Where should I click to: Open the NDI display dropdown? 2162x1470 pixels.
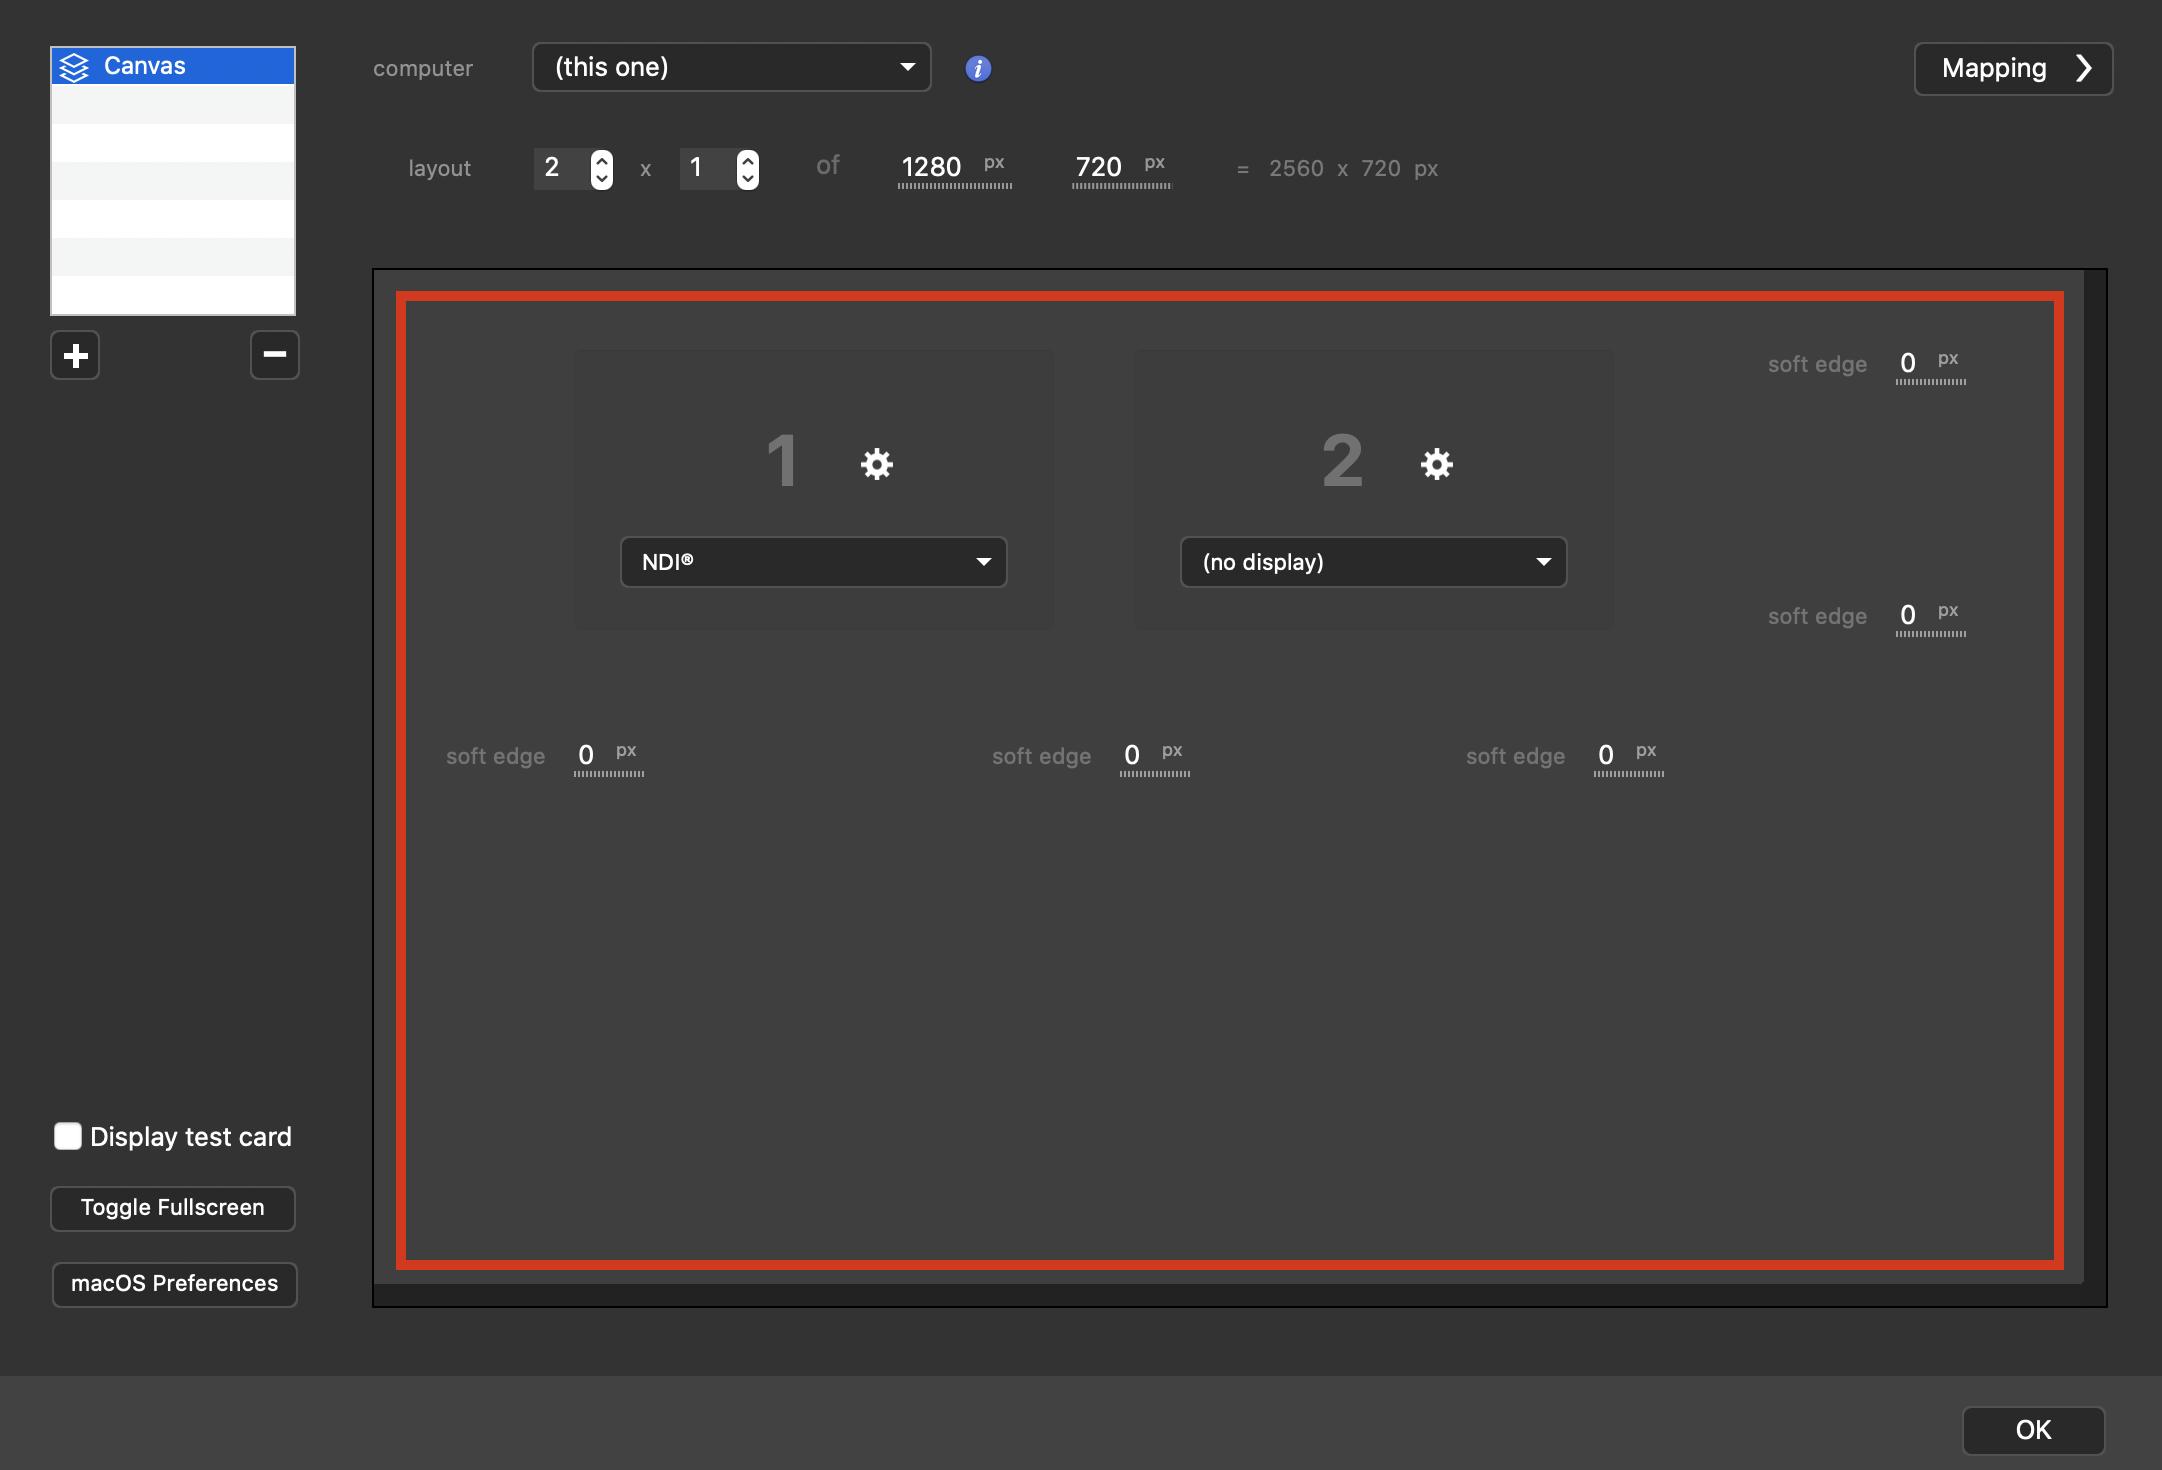pyautogui.click(x=813, y=562)
